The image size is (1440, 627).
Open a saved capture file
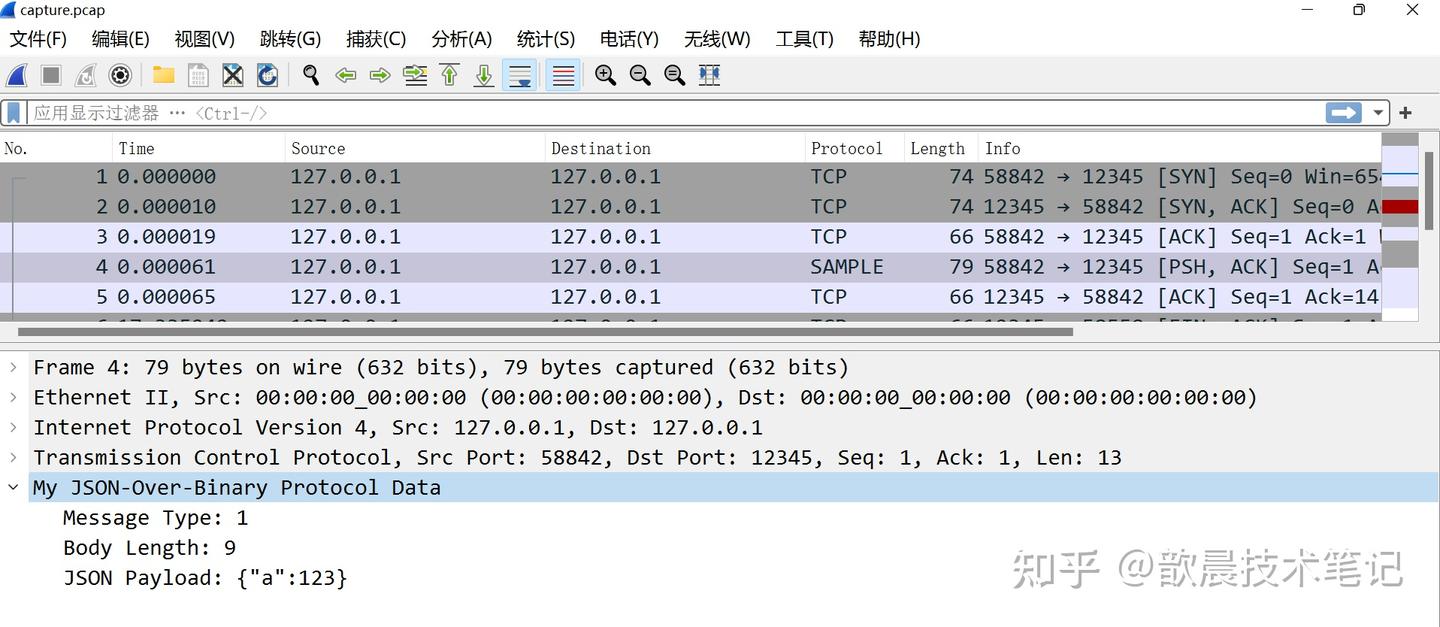click(x=163, y=75)
